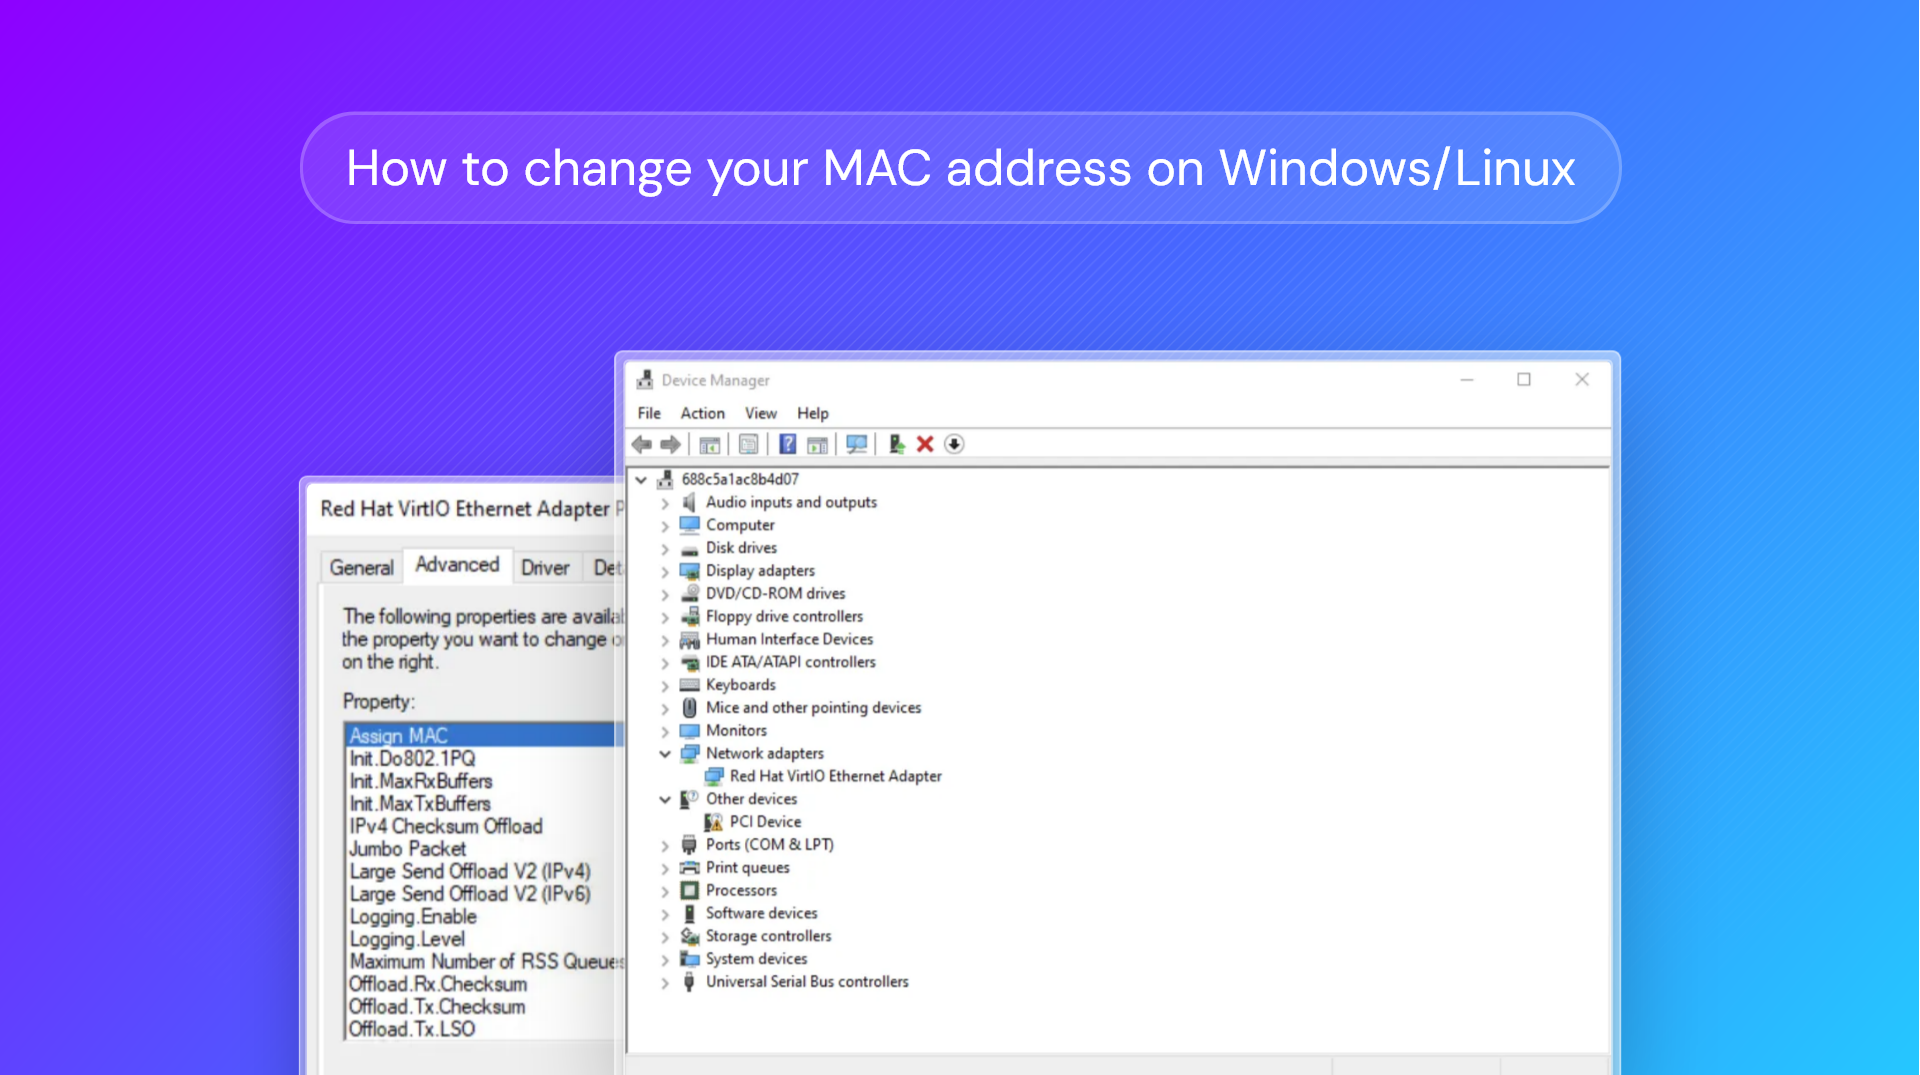Click the Scan for hardware changes icon
This screenshot has width=1920, height=1075.
coord(856,444)
